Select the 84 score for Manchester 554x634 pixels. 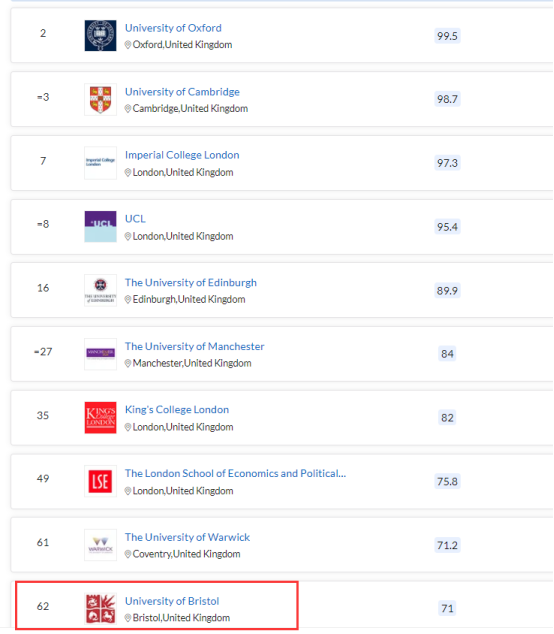tap(447, 354)
